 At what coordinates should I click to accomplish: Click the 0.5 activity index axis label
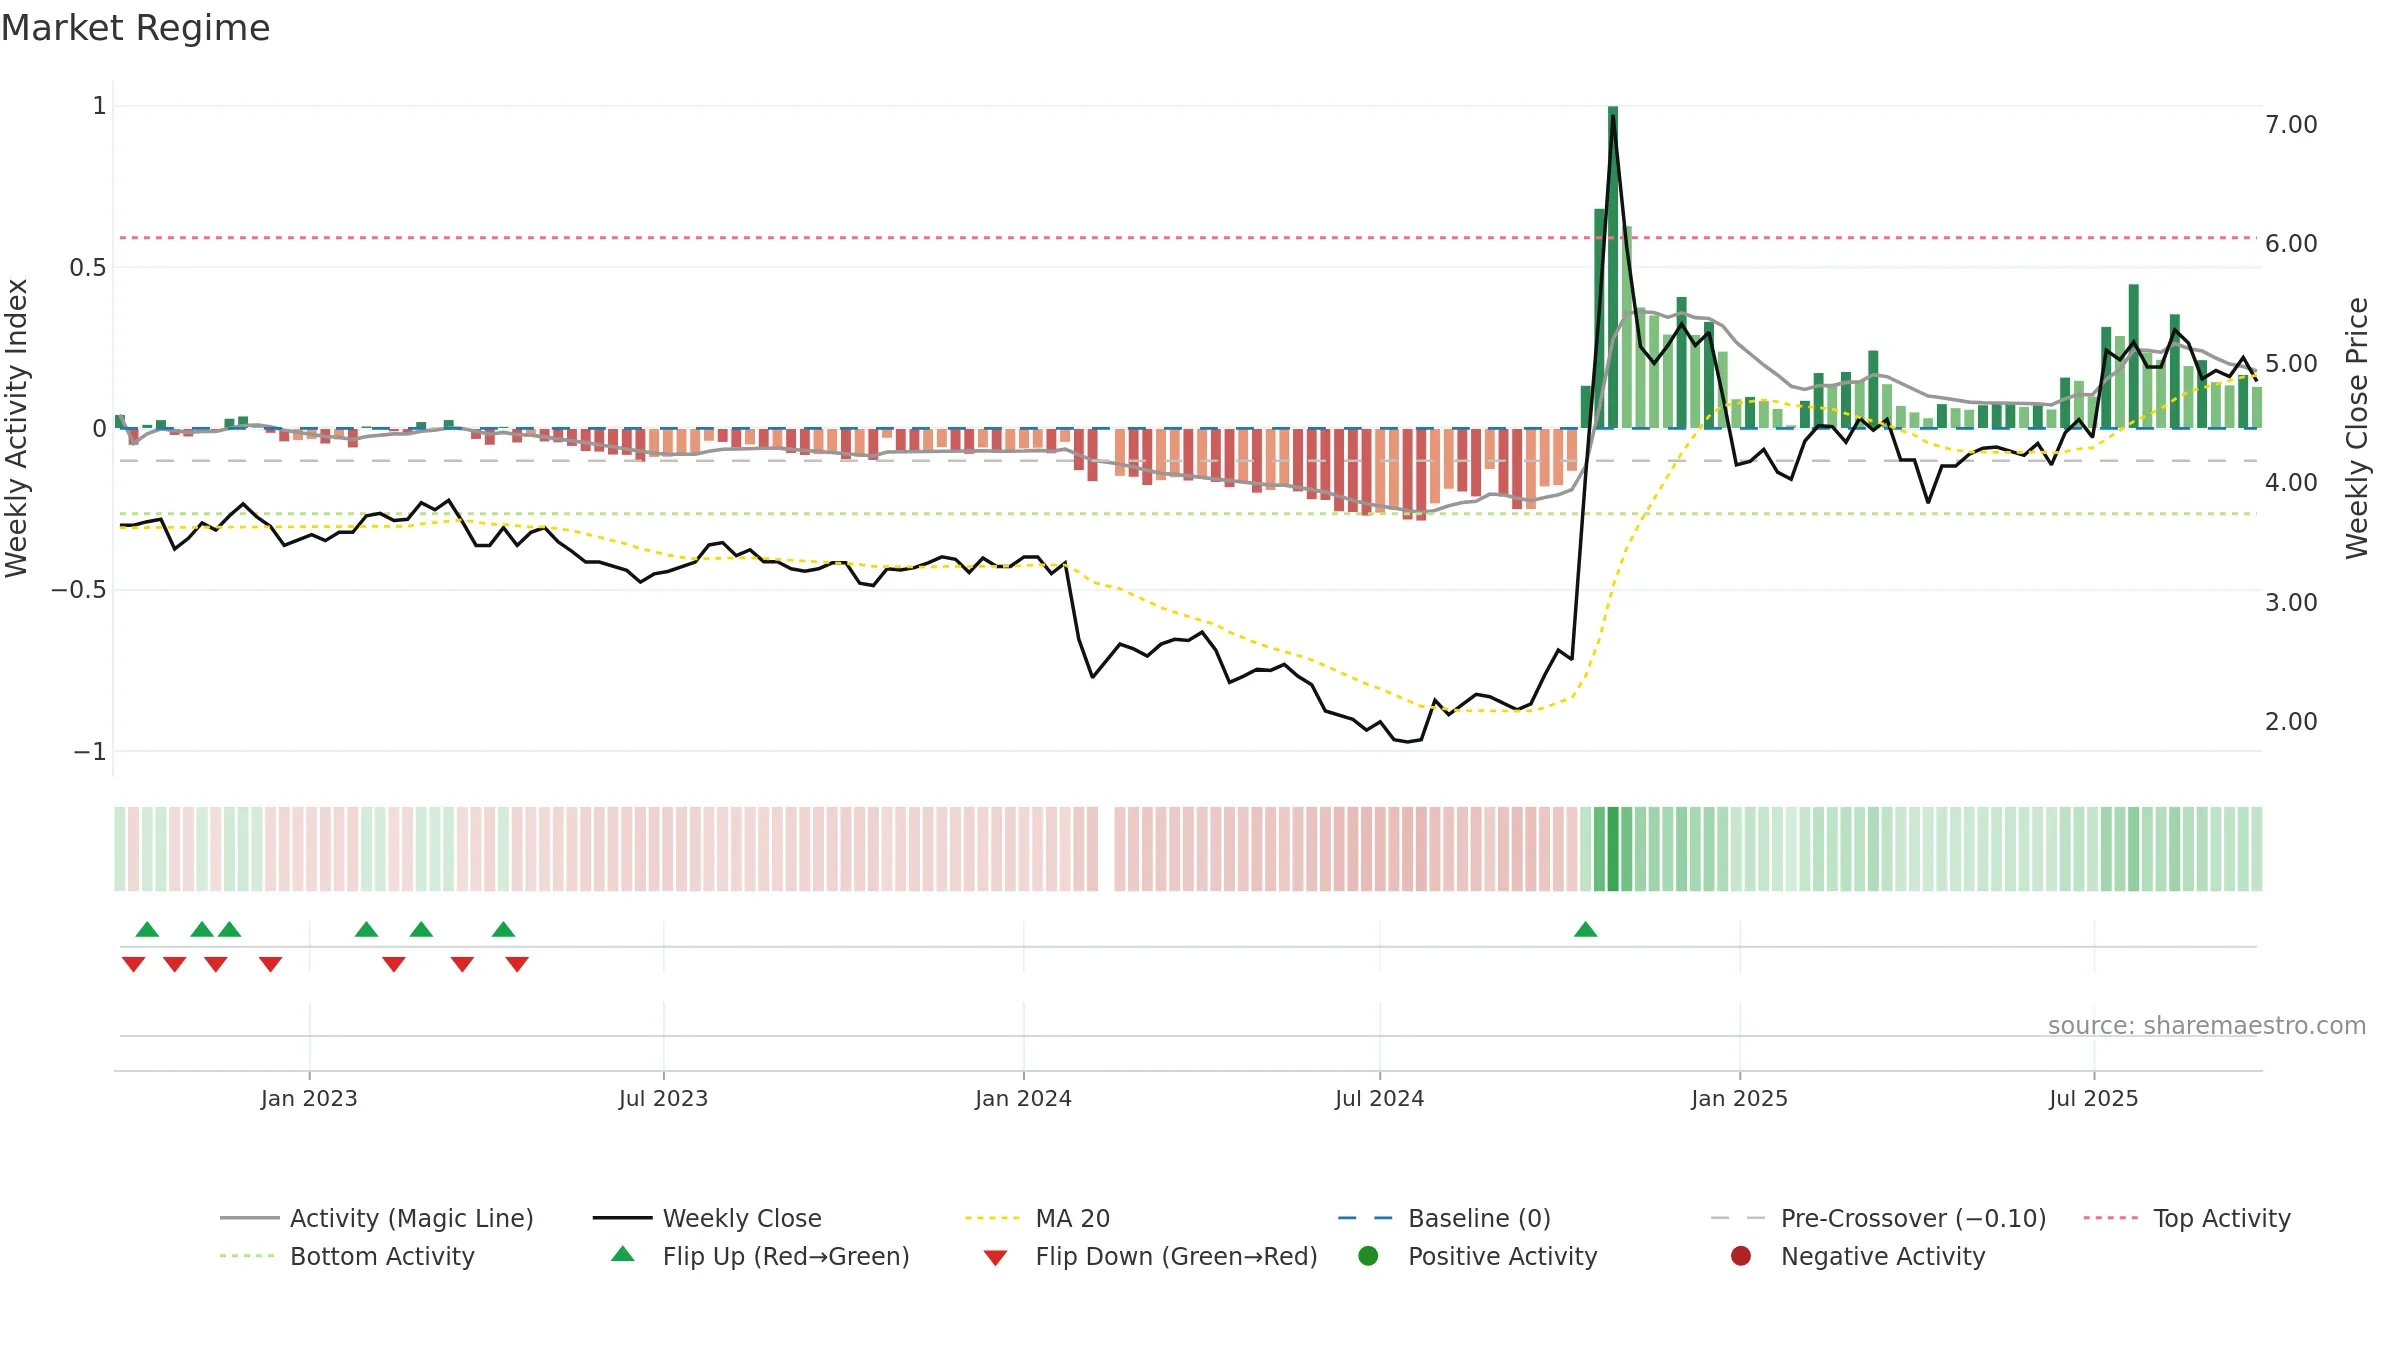pyautogui.click(x=88, y=268)
